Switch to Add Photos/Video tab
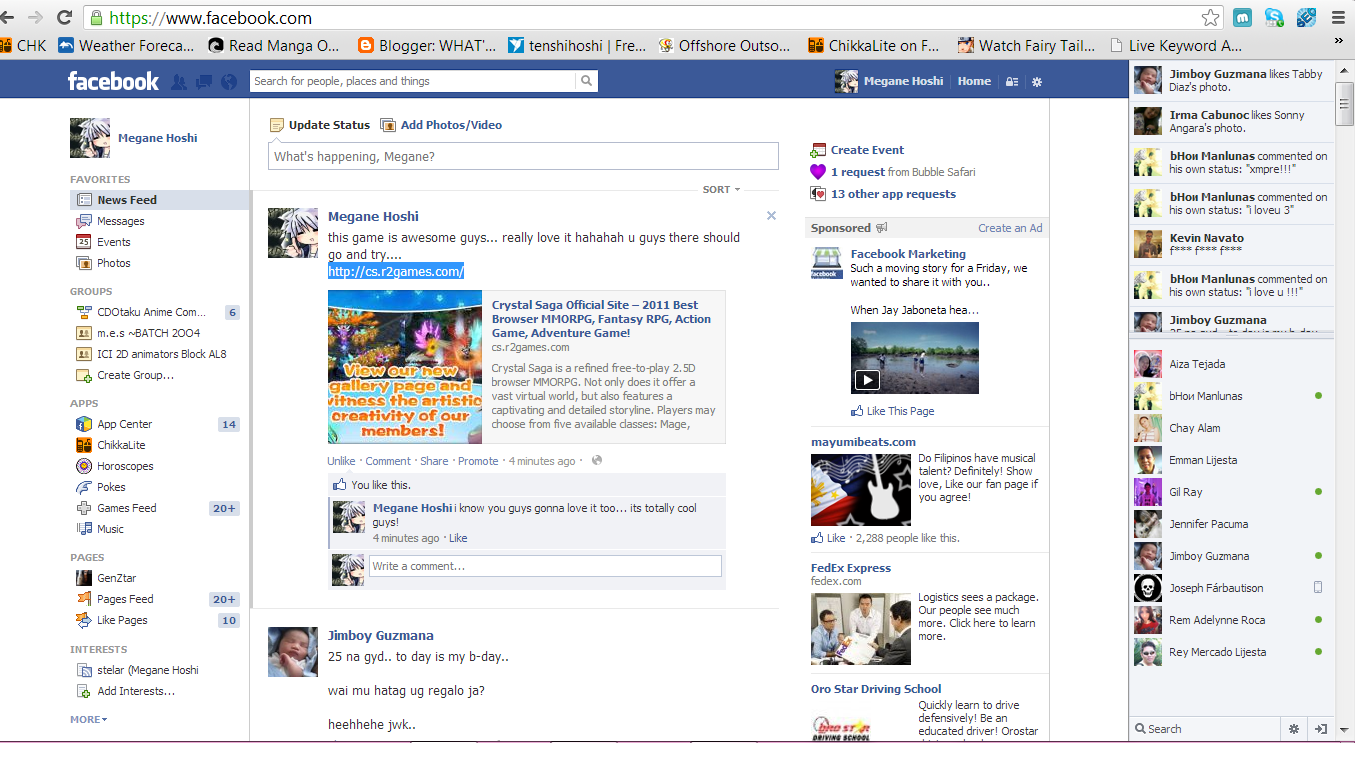This screenshot has width=1366, height=768. [450, 125]
